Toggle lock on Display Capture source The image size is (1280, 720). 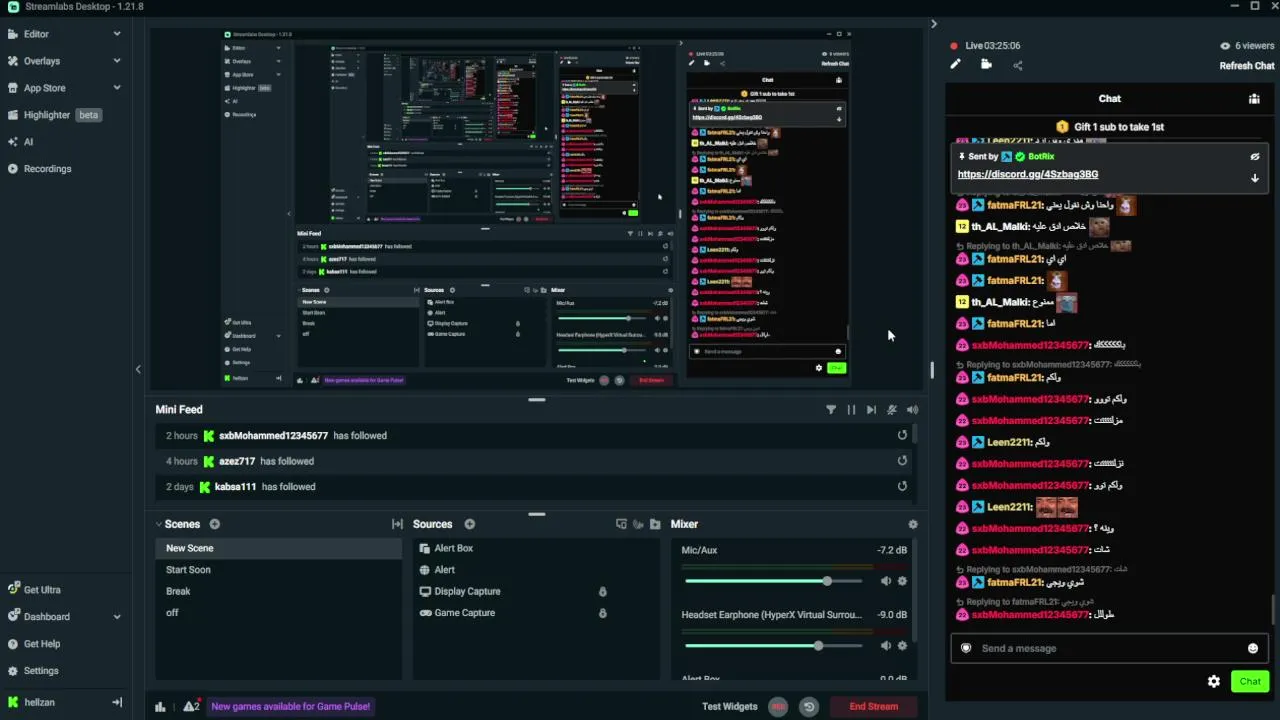click(602, 592)
